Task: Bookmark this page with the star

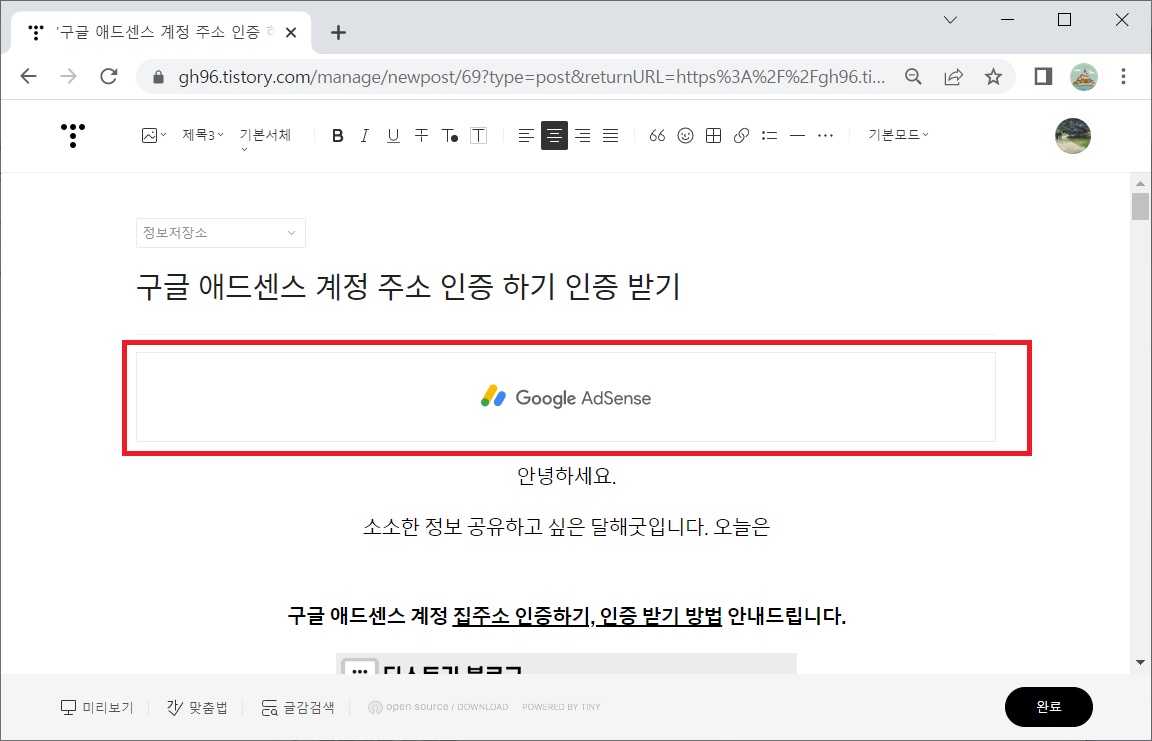Action: [x=993, y=76]
